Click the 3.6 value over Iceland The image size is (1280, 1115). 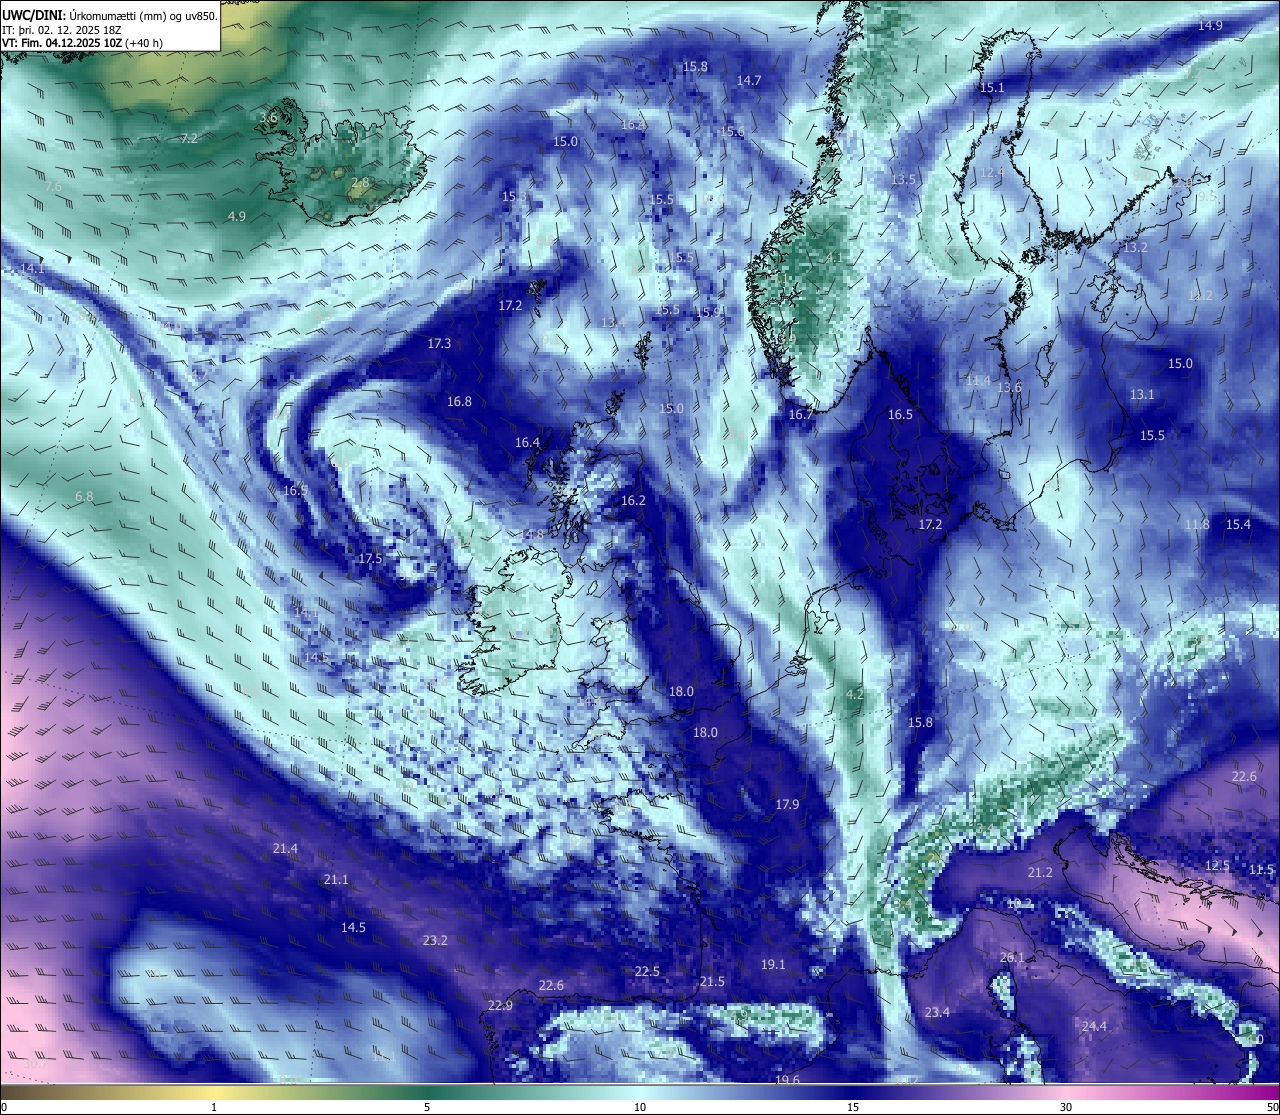268,118
